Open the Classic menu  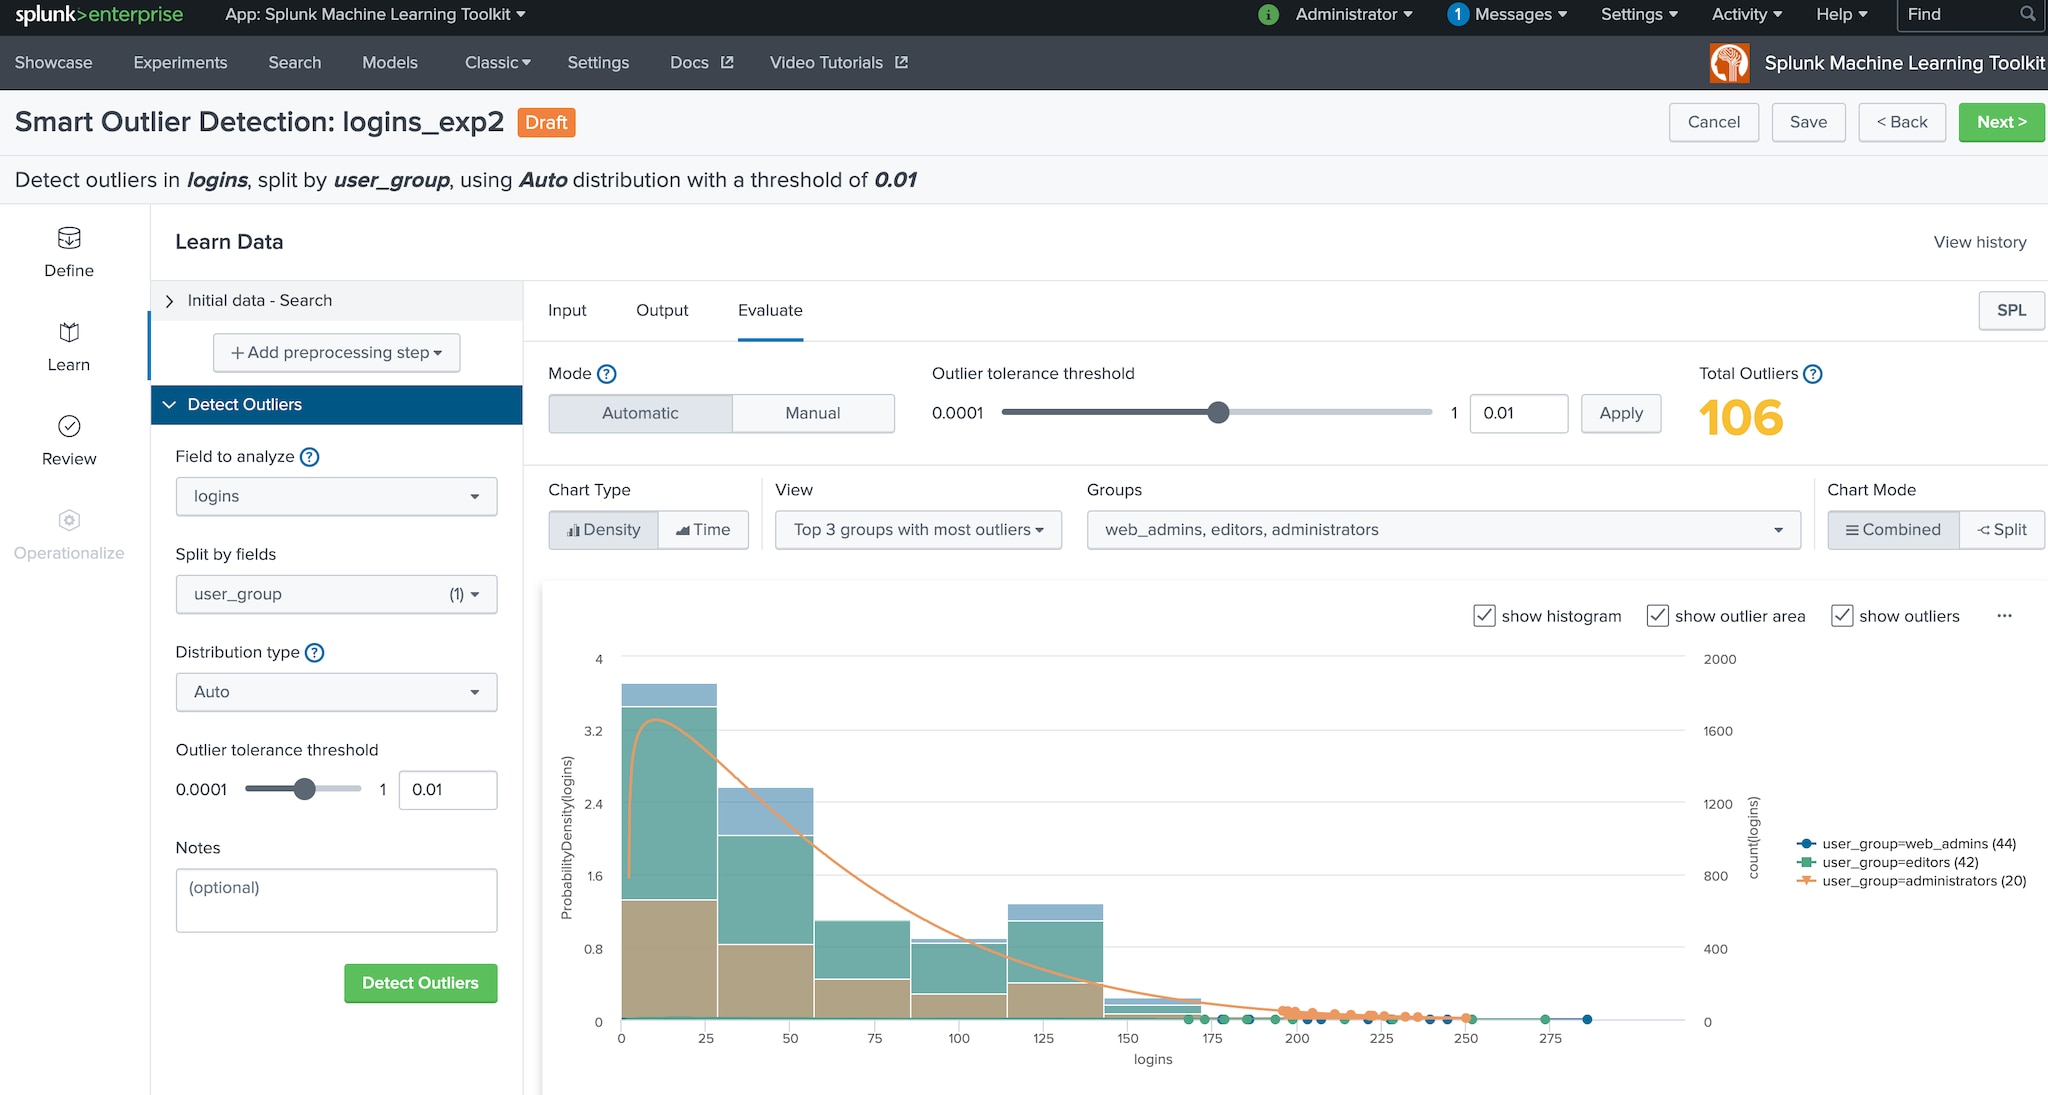point(498,62)
